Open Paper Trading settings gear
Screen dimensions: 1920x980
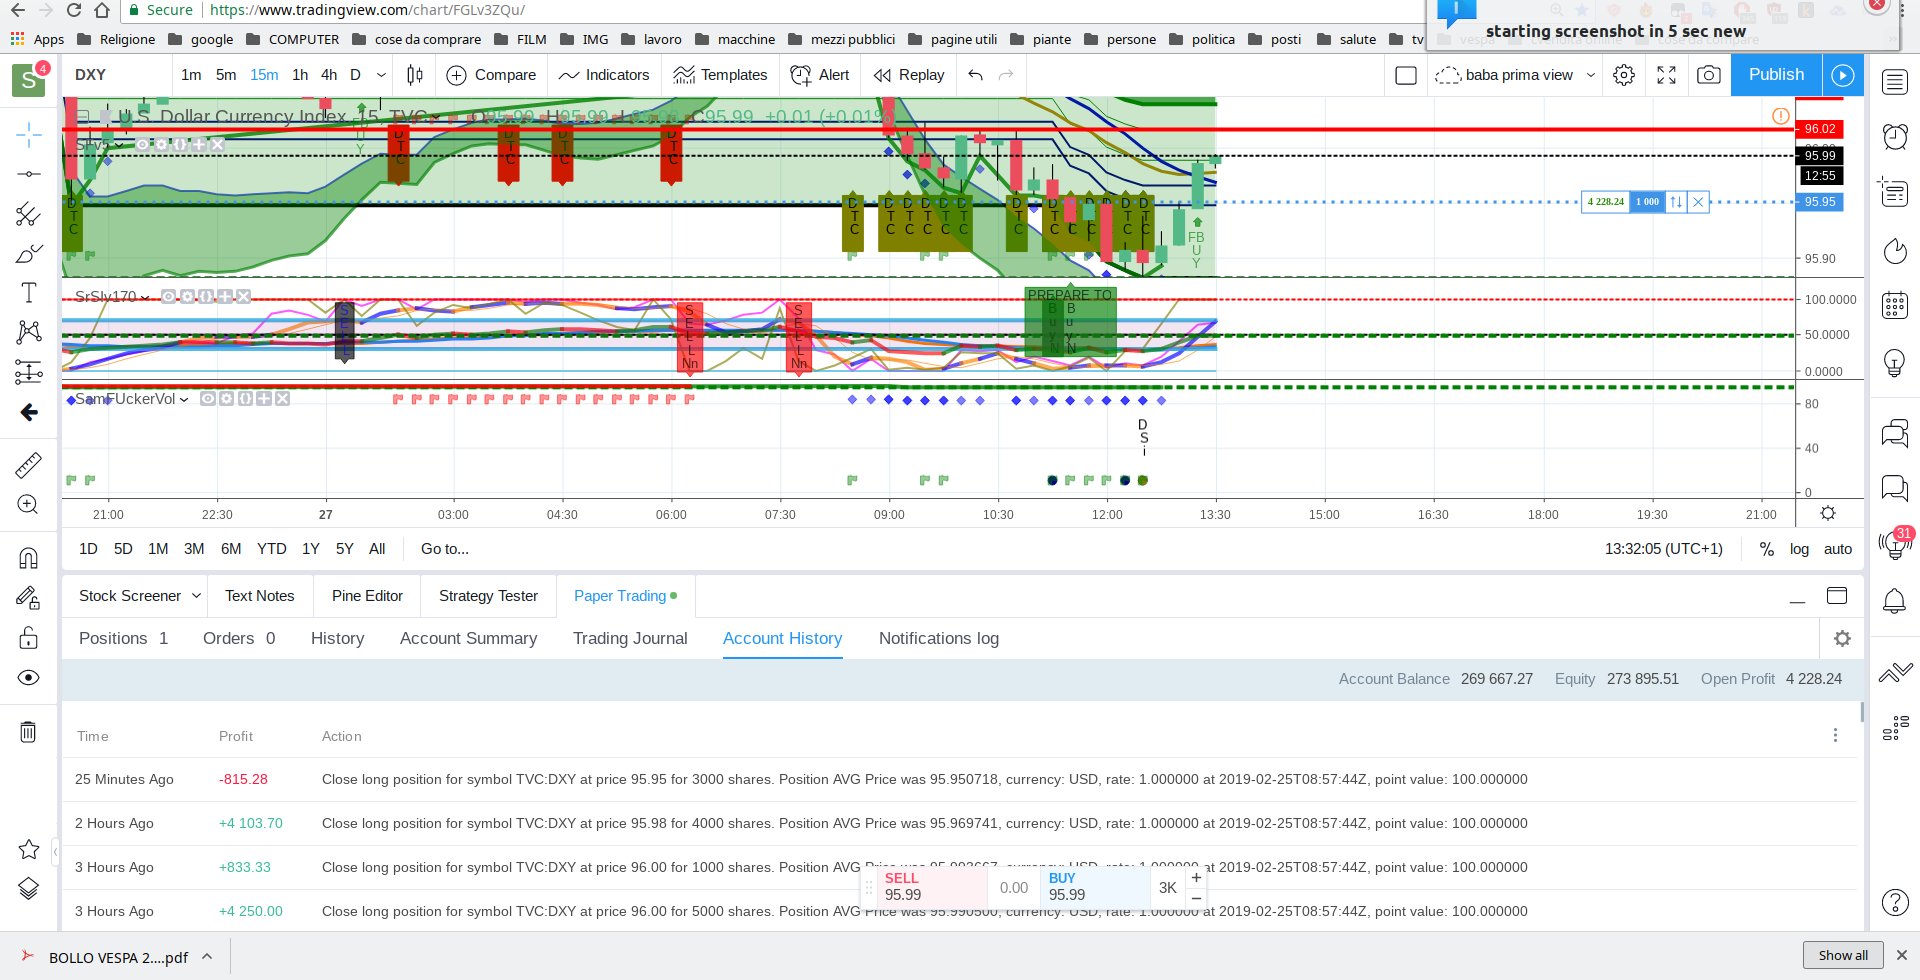(x=1842, y=638)
